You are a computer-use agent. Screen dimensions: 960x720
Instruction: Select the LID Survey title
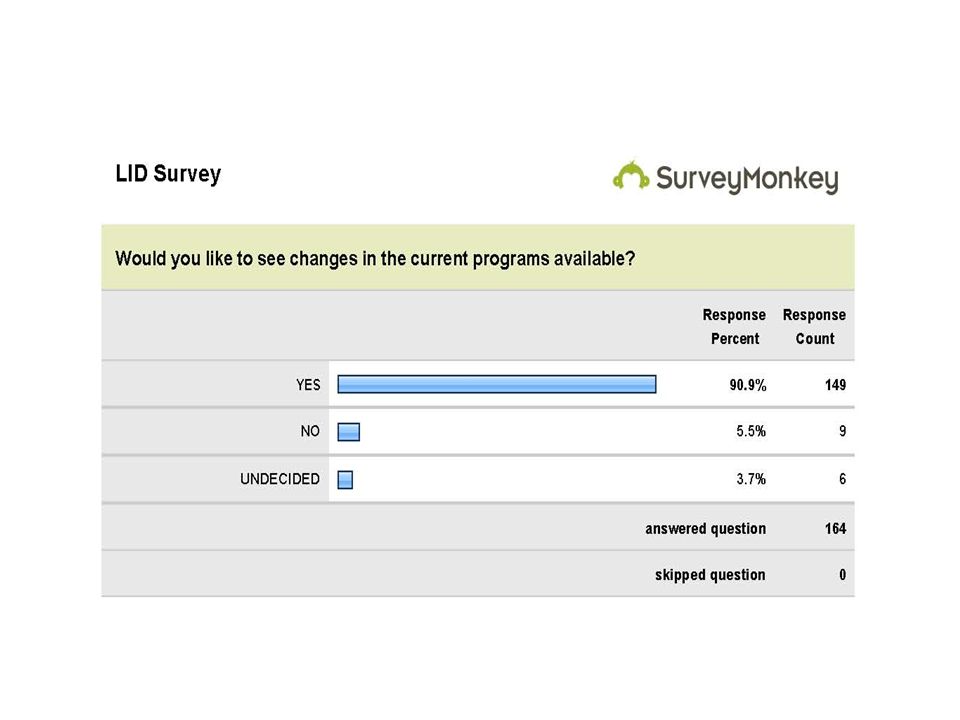coord(168,174)
